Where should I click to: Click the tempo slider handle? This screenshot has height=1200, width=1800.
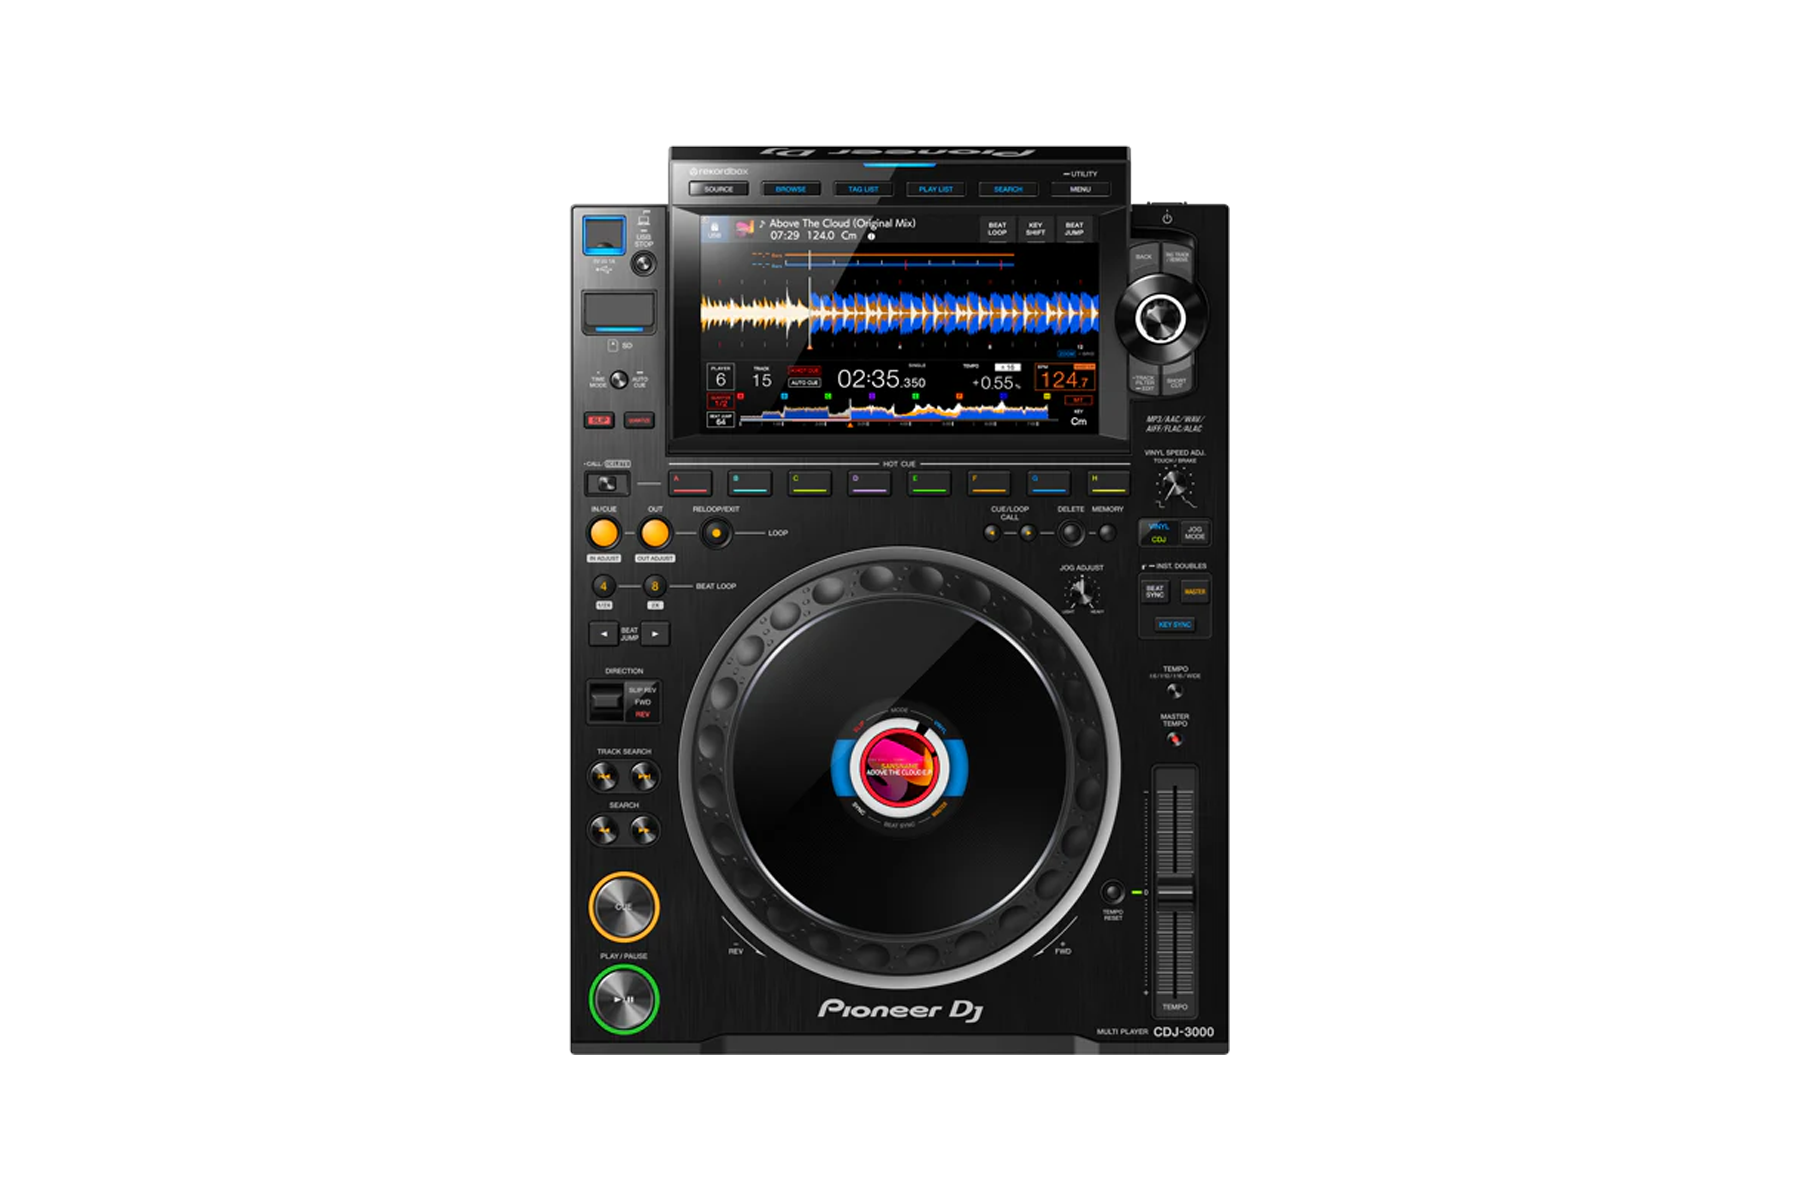click(1175, 891)
